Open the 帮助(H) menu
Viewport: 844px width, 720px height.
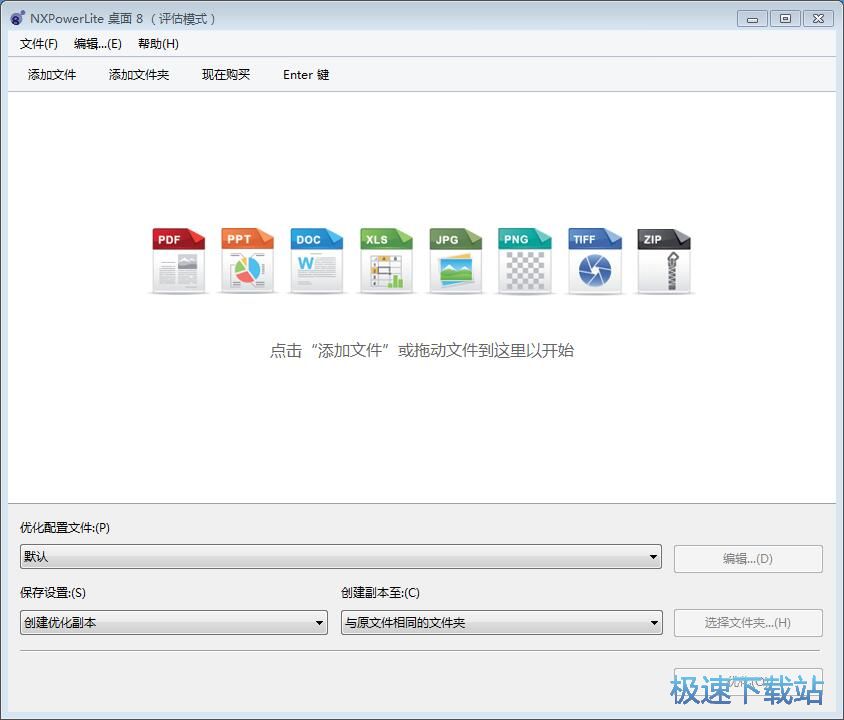coord(158,44)
